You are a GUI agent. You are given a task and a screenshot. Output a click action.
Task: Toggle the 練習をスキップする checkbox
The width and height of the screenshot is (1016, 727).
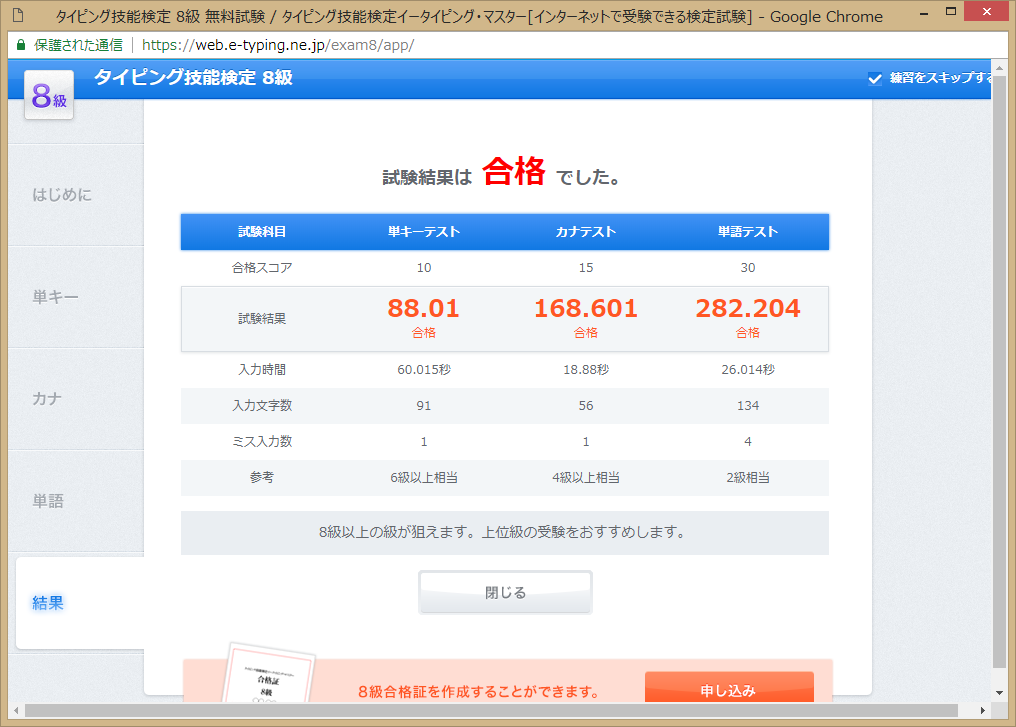click(875, 78)
